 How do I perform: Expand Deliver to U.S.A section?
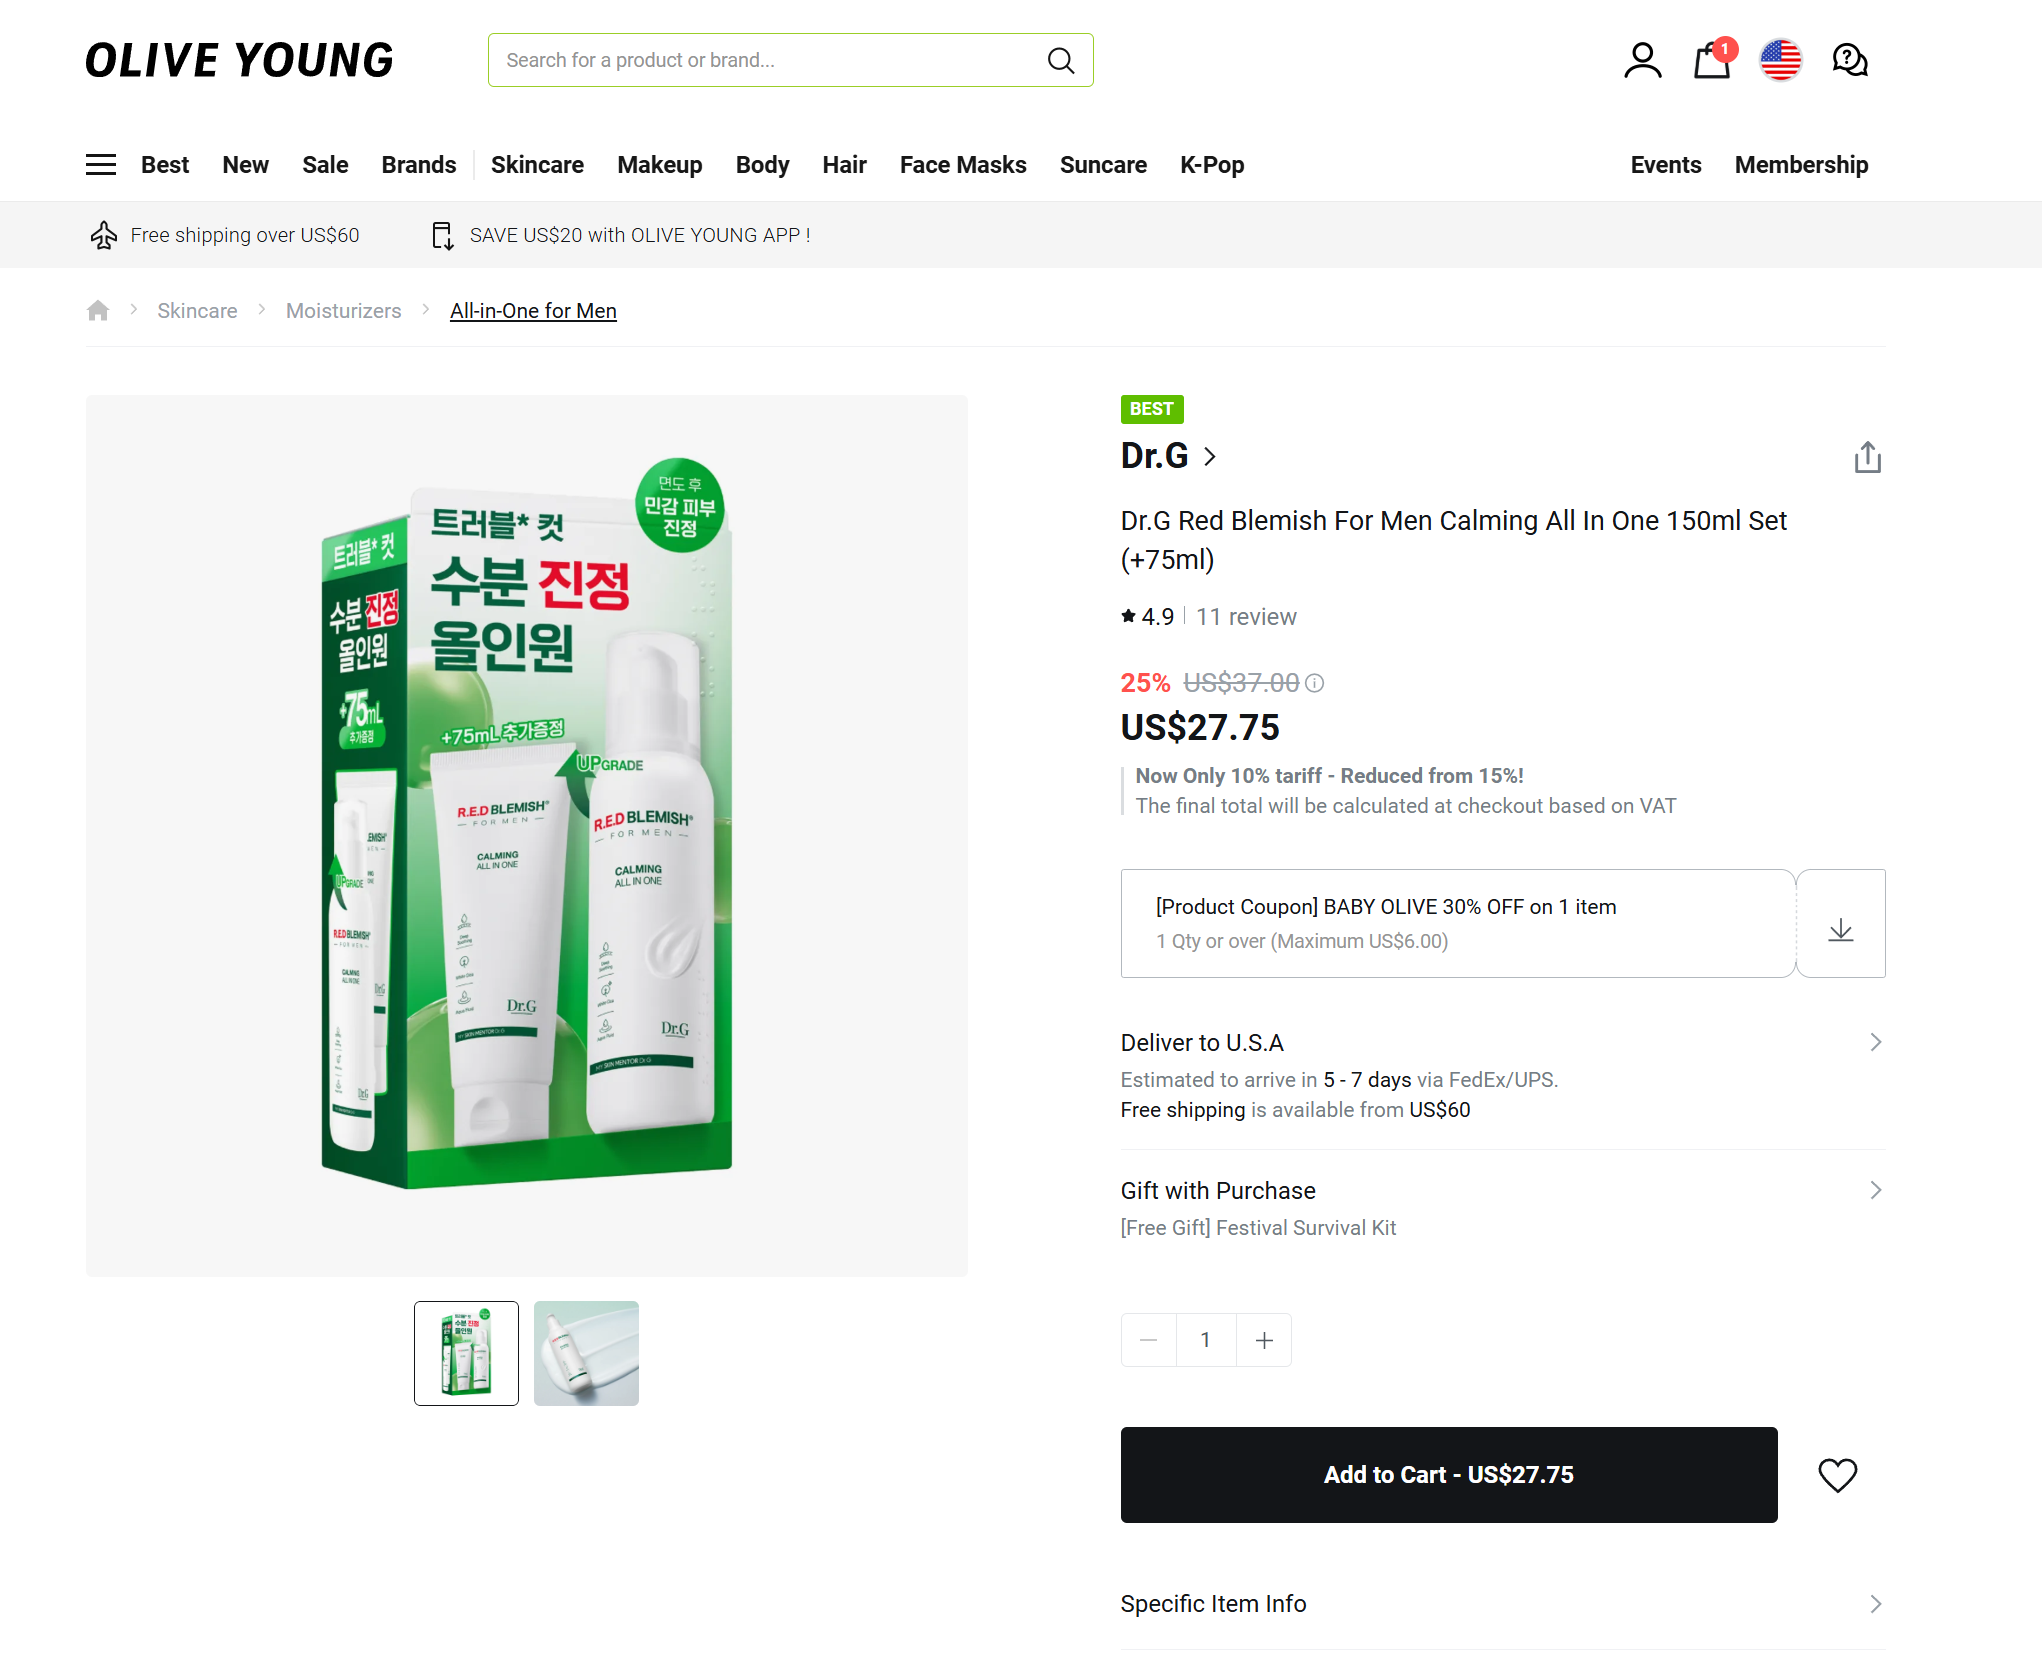pos(1875,1042)
